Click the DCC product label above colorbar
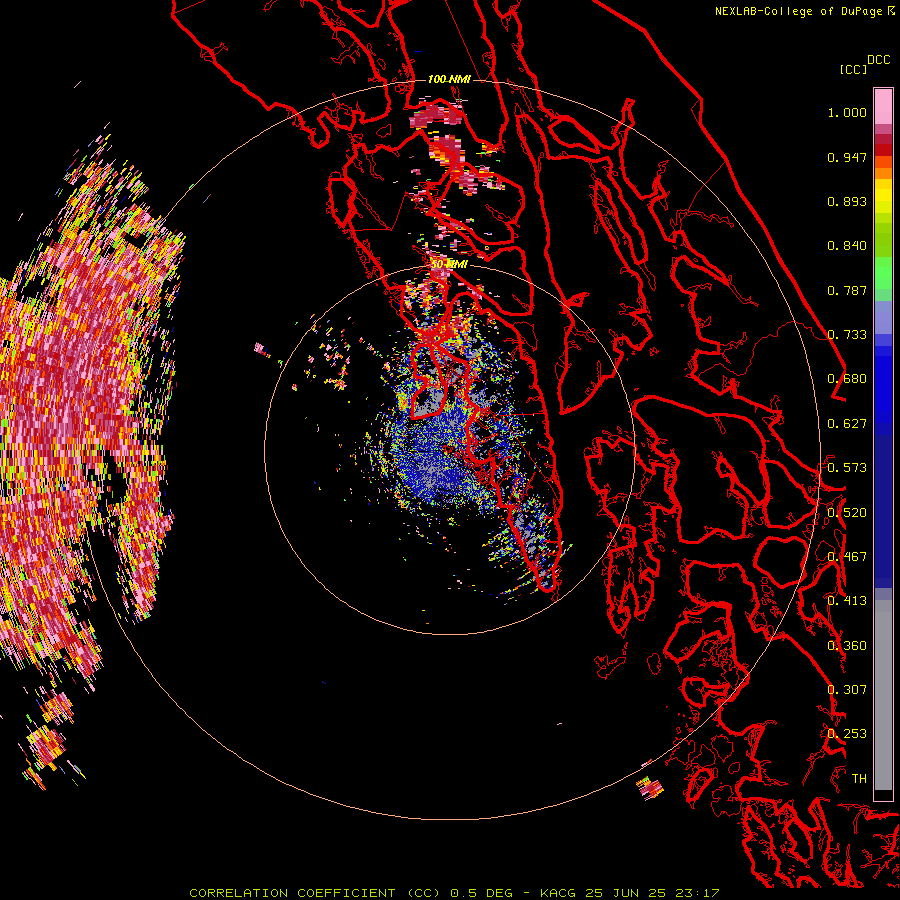This screenshot has height=900, width=900. (878, 60)
